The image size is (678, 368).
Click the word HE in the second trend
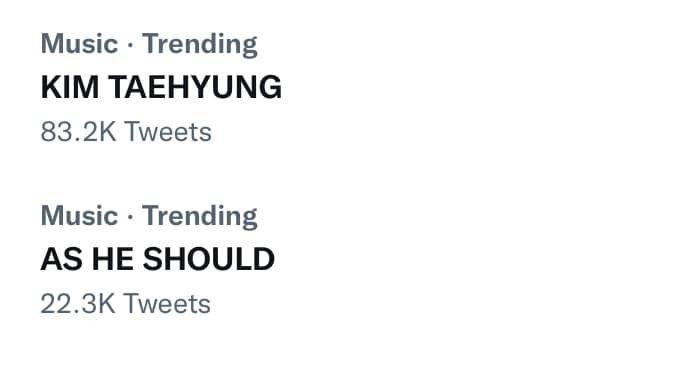tap(112, 259)
